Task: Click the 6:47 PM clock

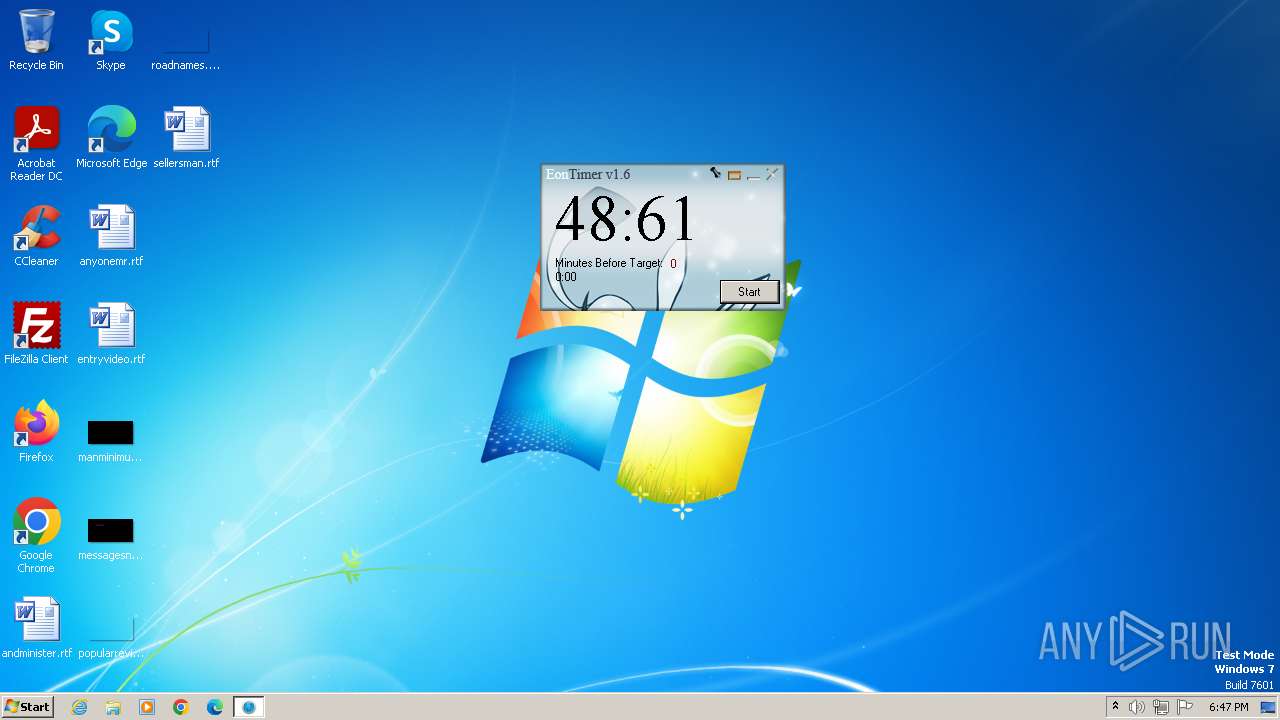Action: (1228, 707)
